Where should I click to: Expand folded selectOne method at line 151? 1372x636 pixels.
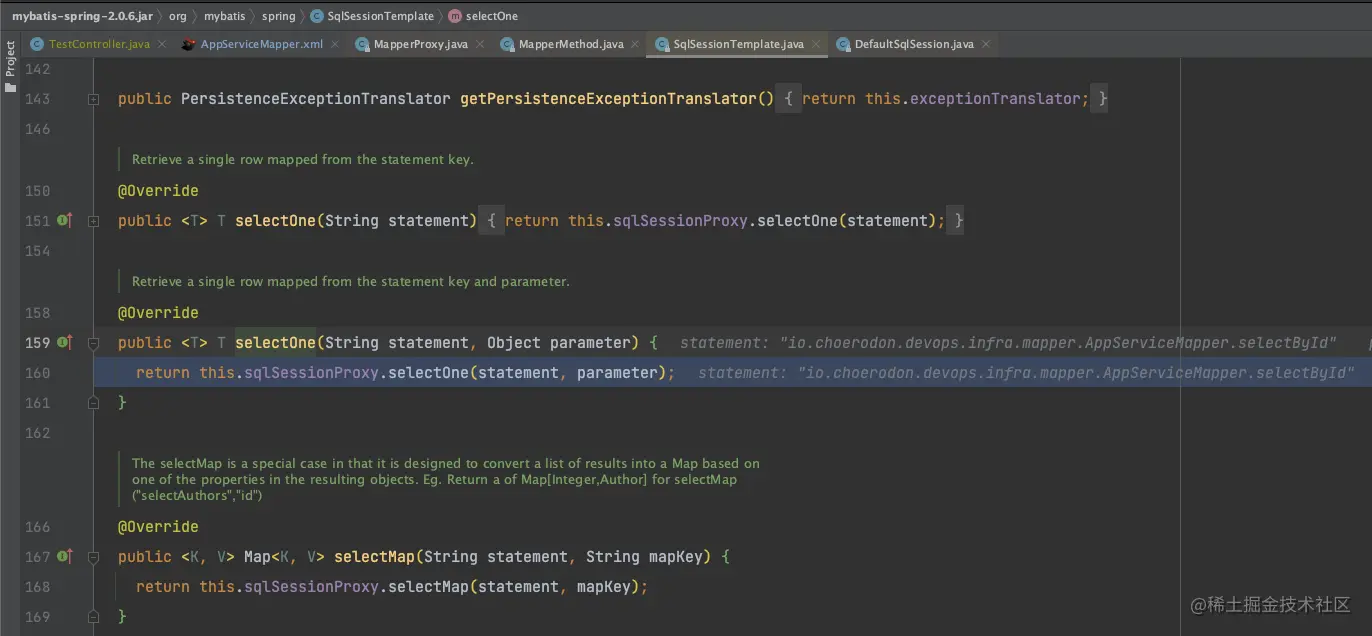coord(93,221)
